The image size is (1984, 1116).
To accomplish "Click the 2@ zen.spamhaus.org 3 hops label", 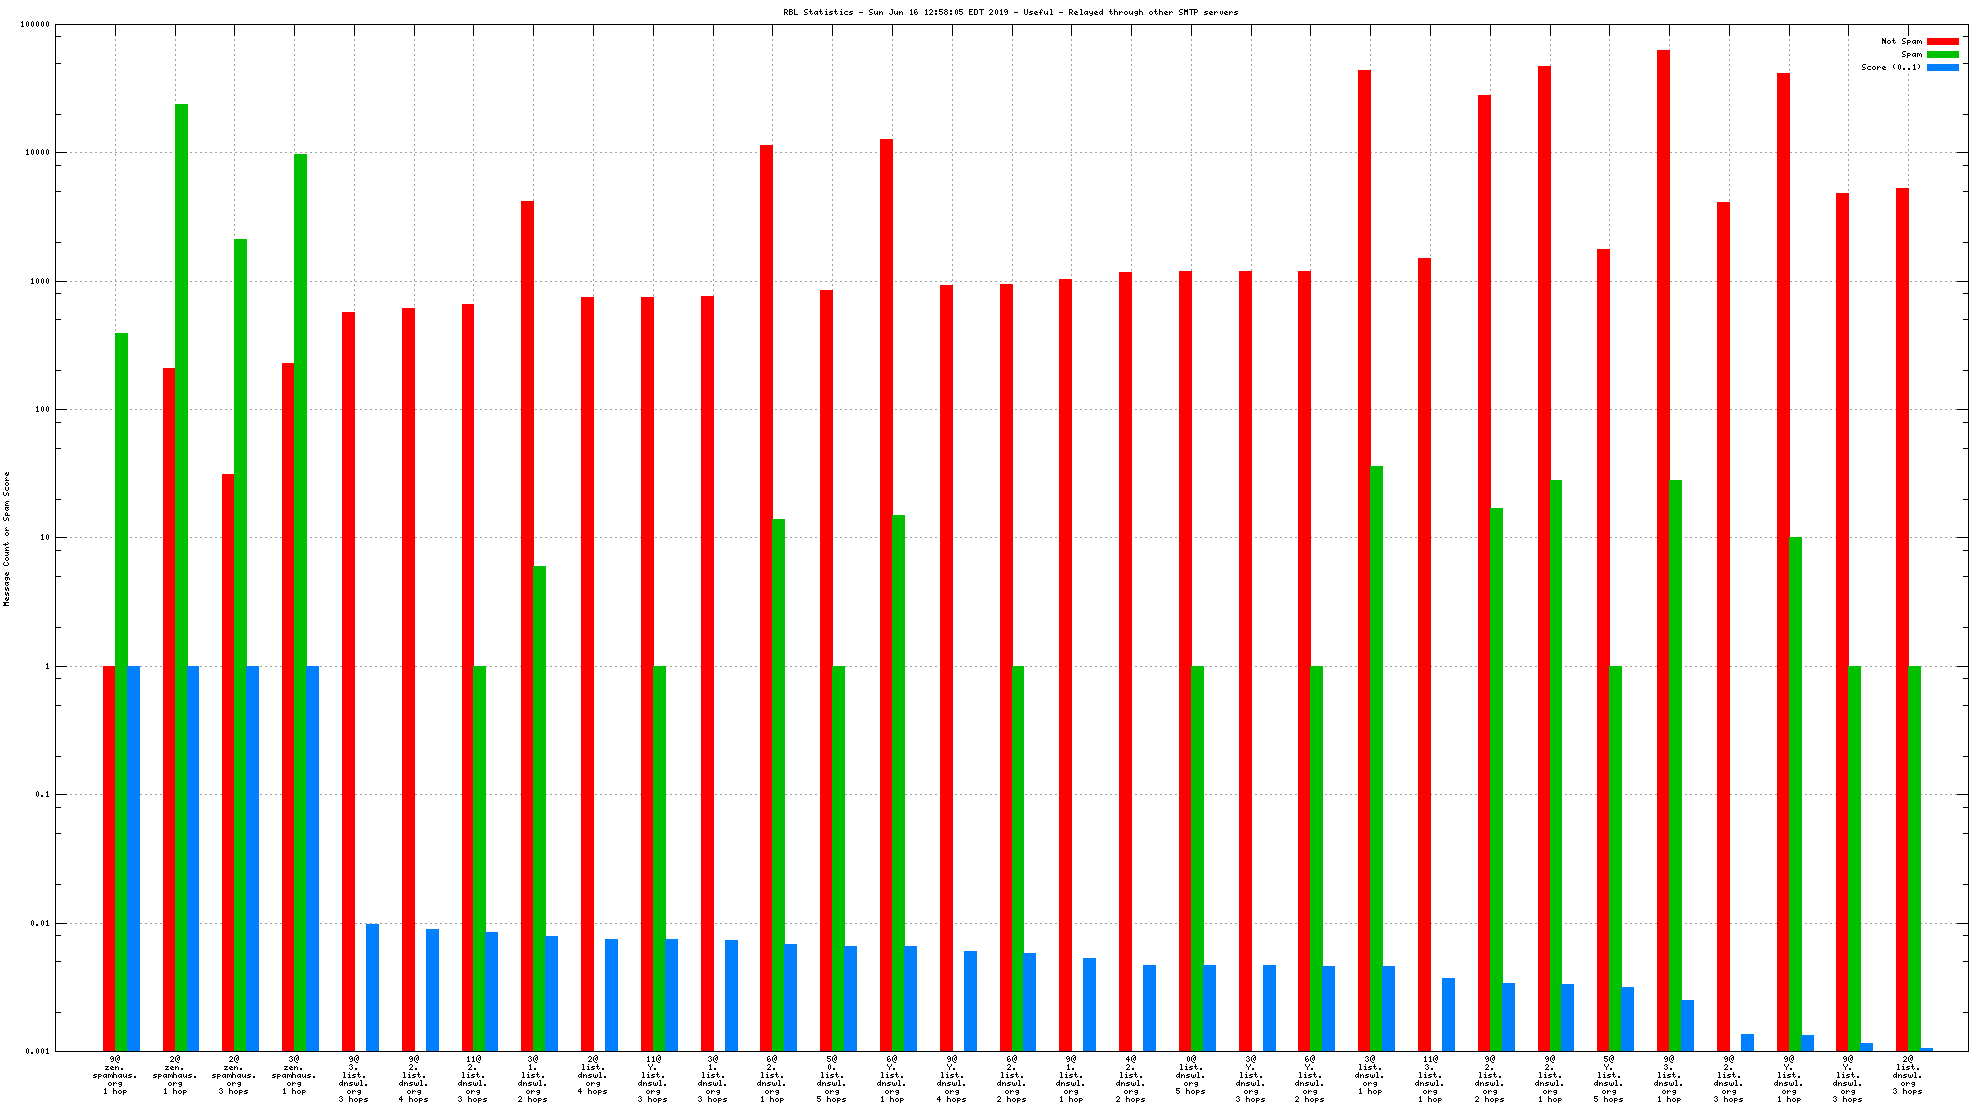I will [234, 1074].
